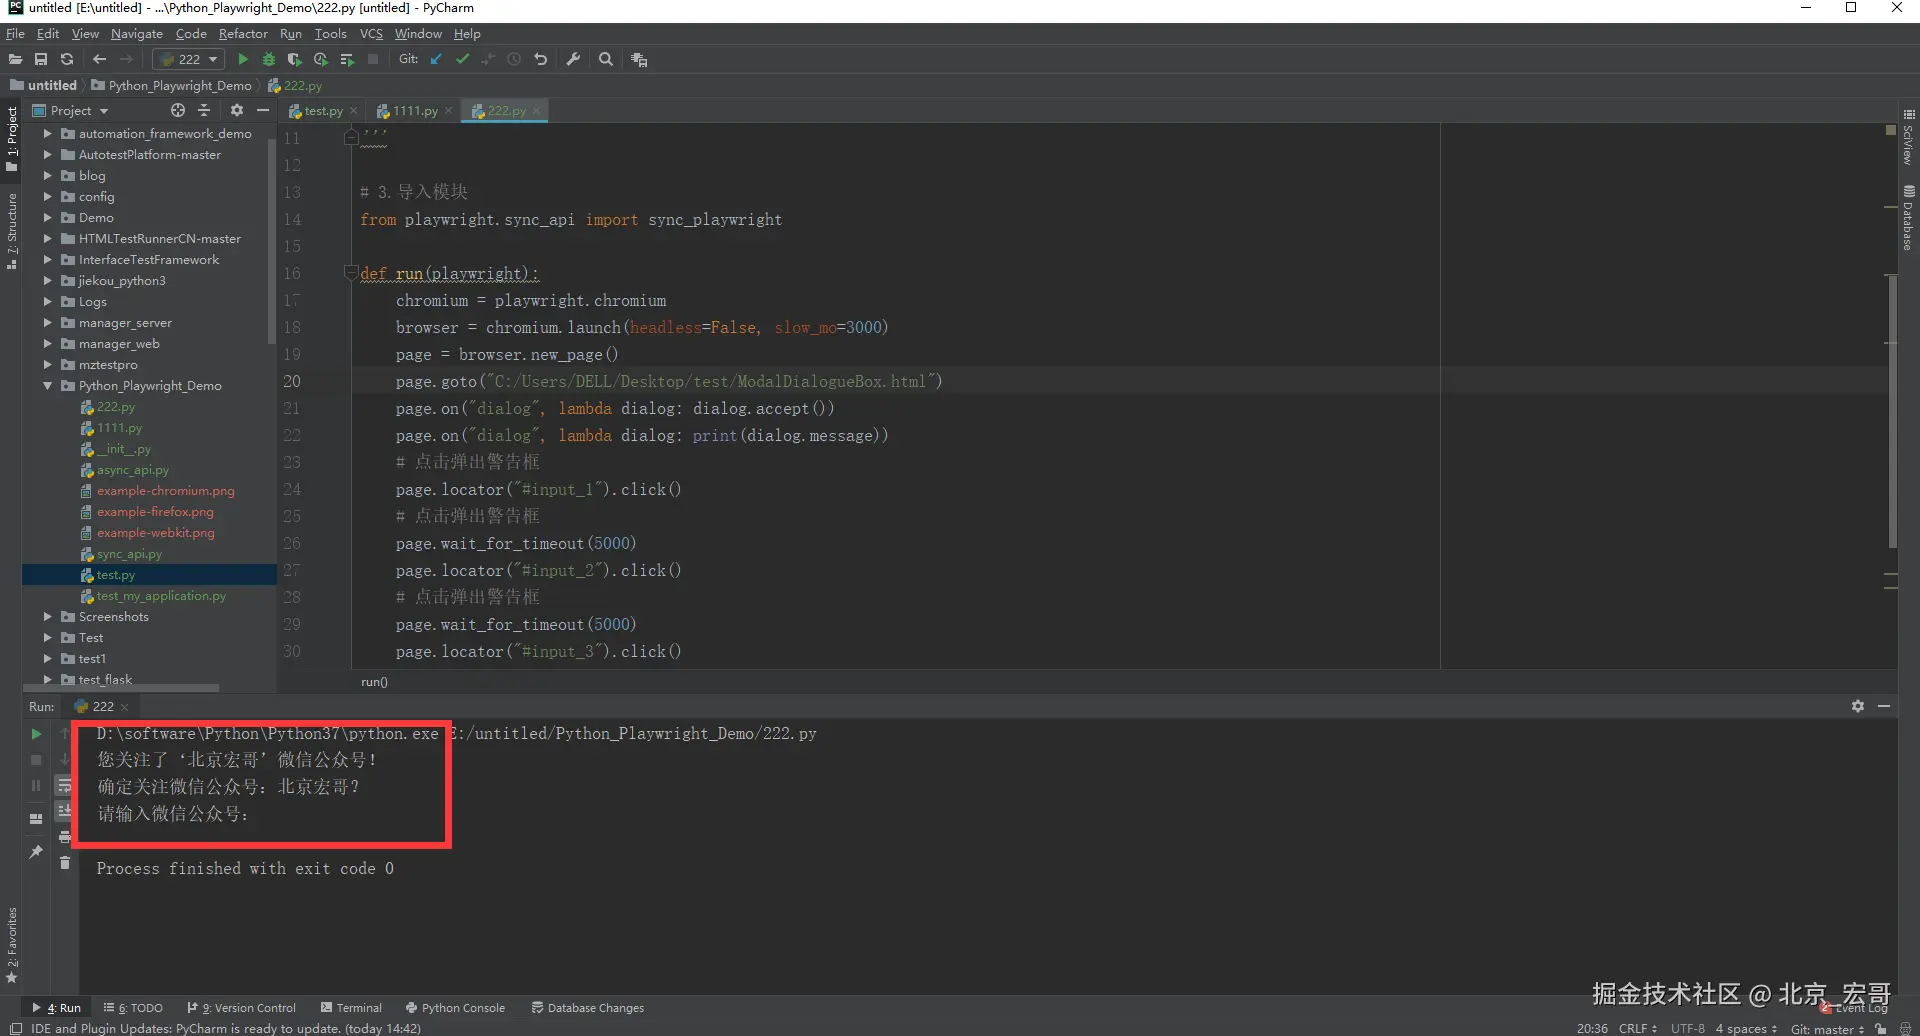The image size is (1920, 1036).
Task: Locate current file with the crosshair icon
Action: coord(178,110)
